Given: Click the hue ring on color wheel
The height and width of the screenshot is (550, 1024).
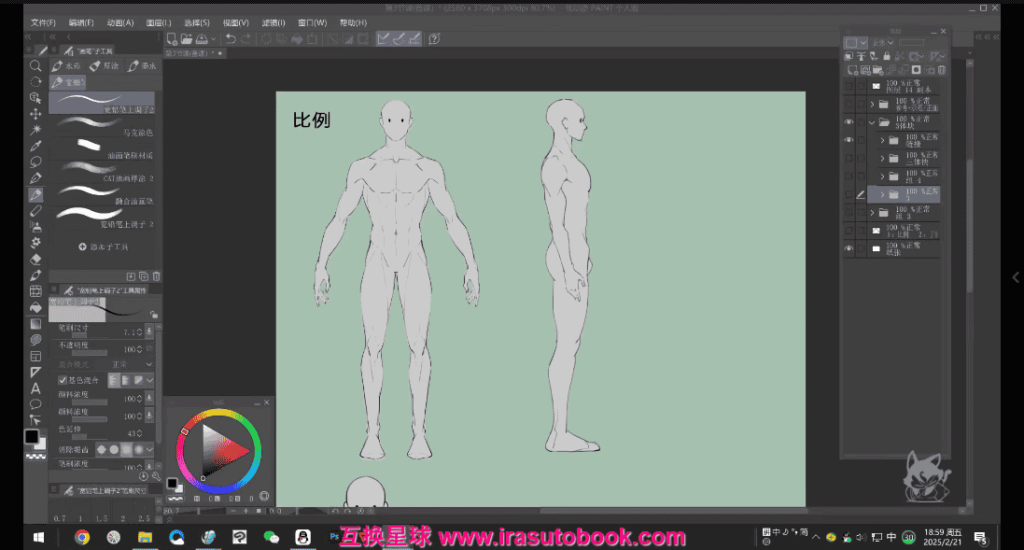Looking at the screenshot, I should click(x=218, y=414).
